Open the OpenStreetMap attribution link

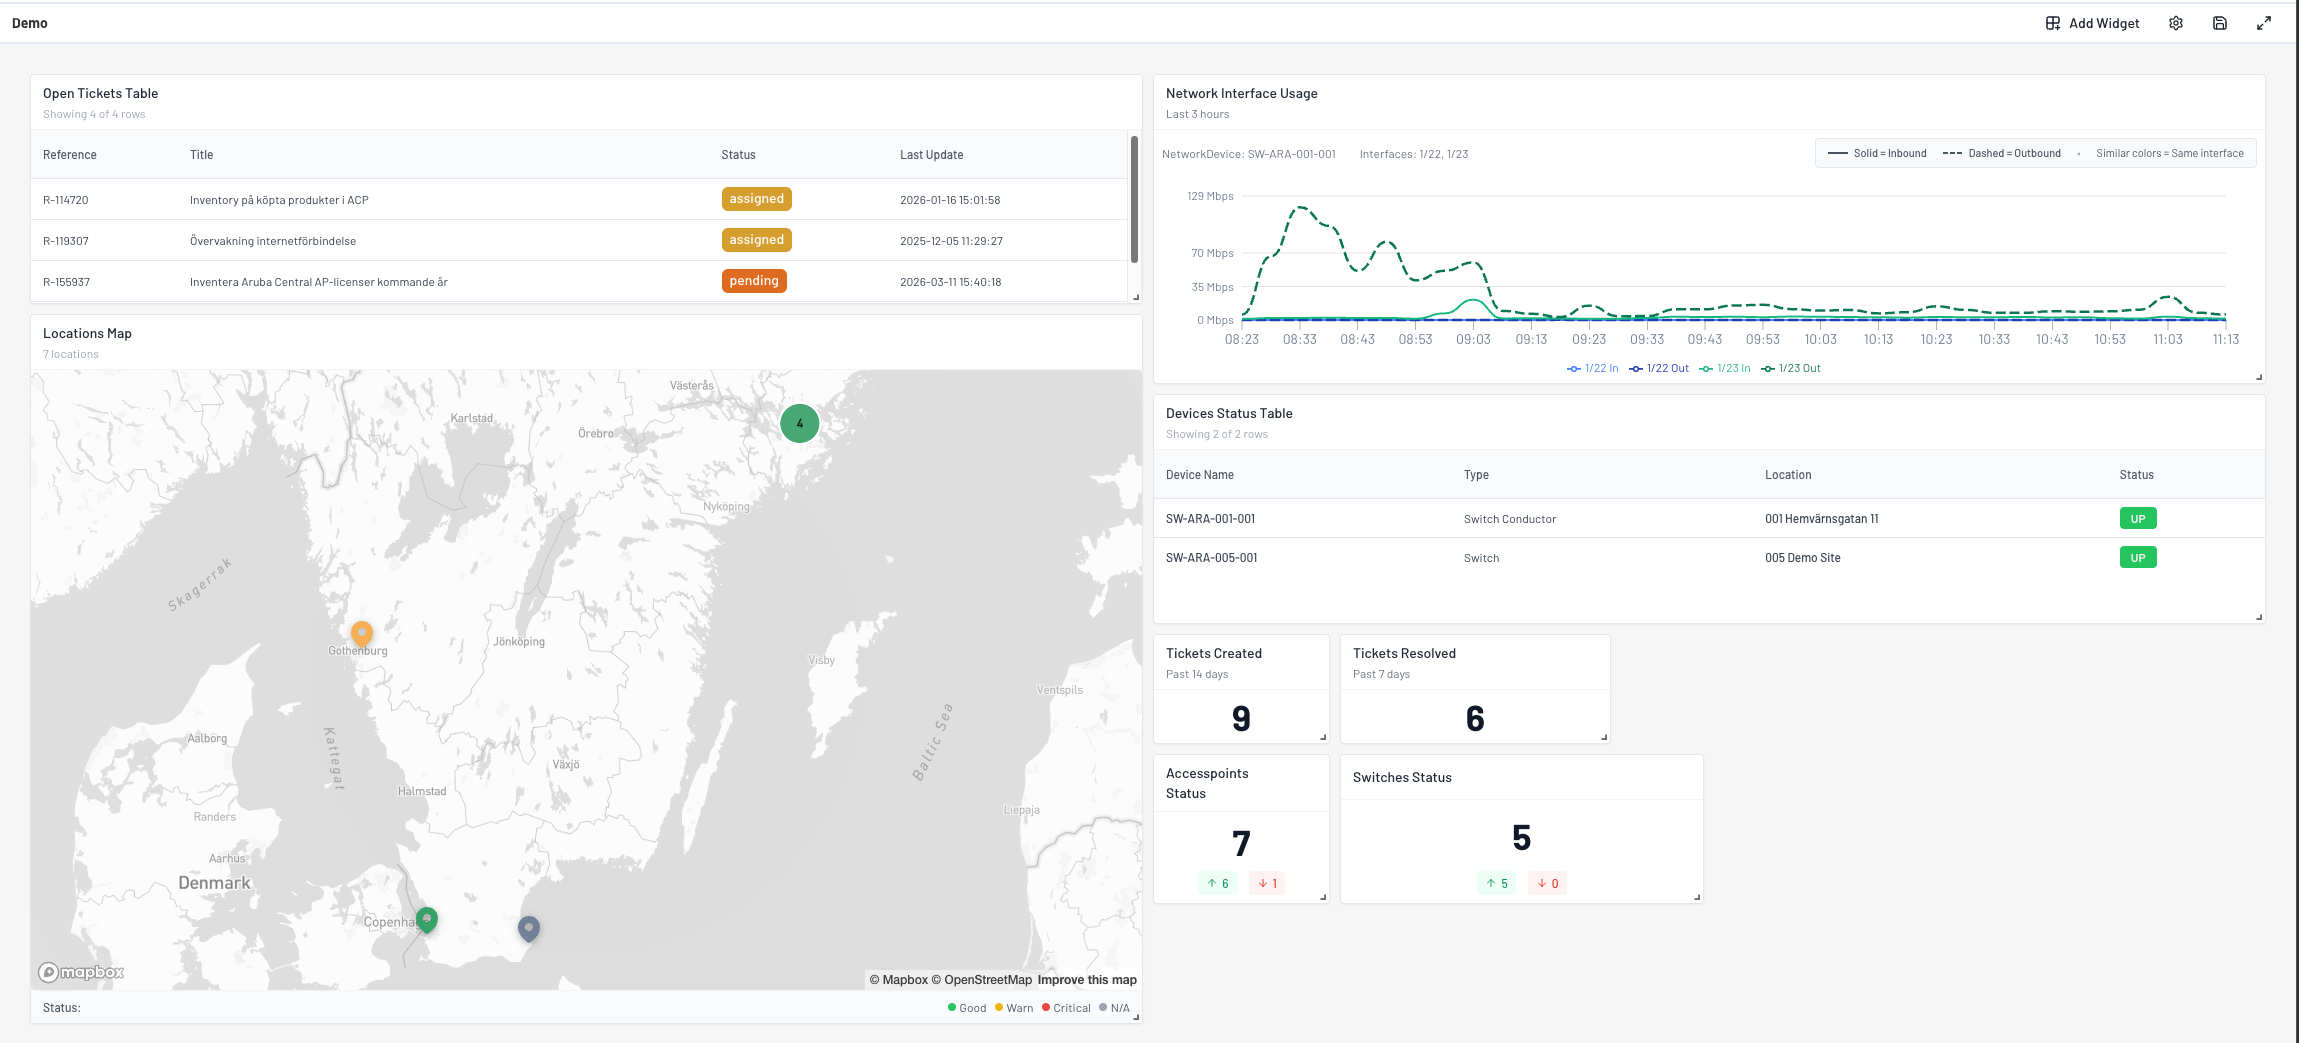tap(986, 979)
